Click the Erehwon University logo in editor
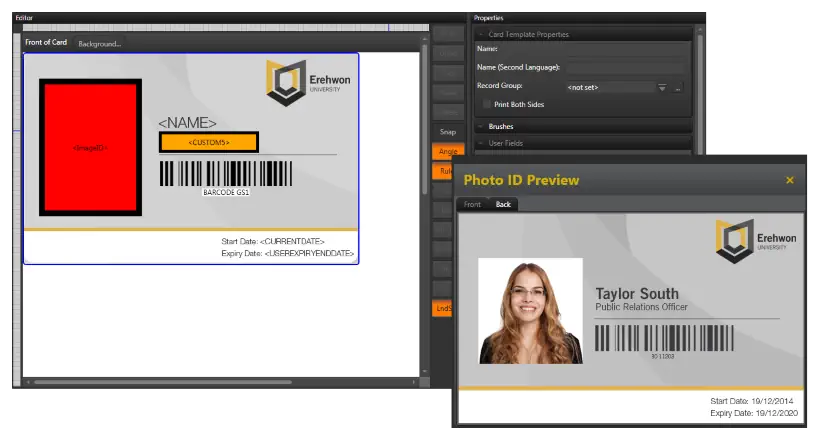 pyautogui.click(x=309, y=83)
